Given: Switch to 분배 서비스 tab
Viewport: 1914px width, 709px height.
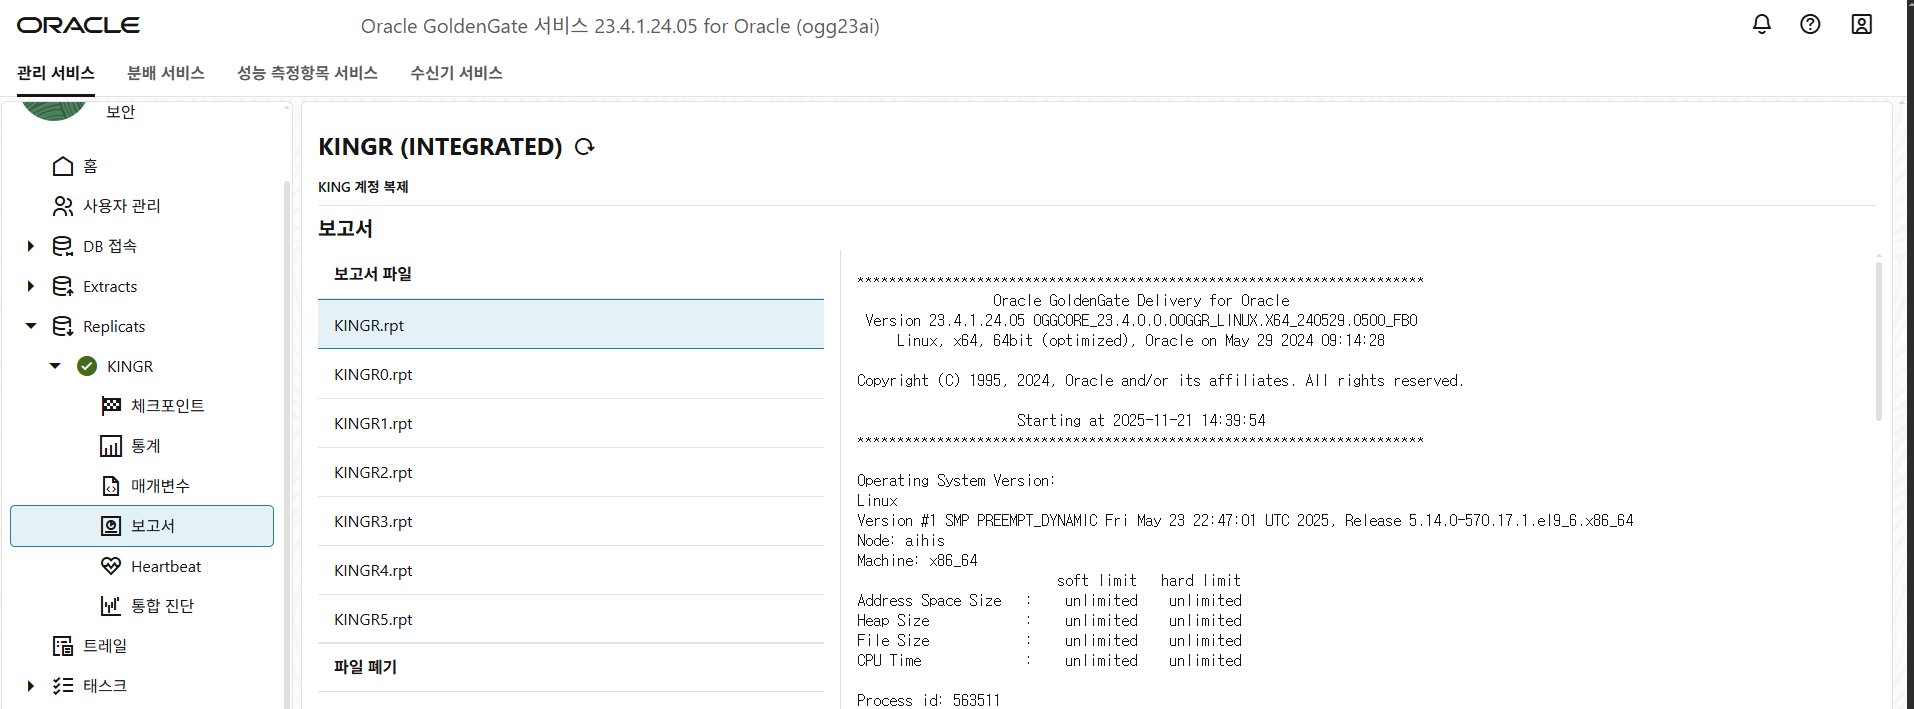Looking at the screenshot, I should click(x=166, y=73).
